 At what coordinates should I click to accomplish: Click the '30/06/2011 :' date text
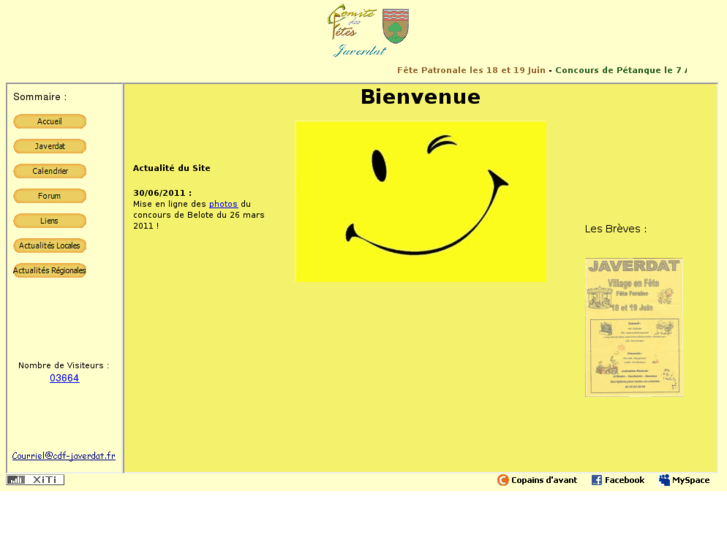point(162,193)
